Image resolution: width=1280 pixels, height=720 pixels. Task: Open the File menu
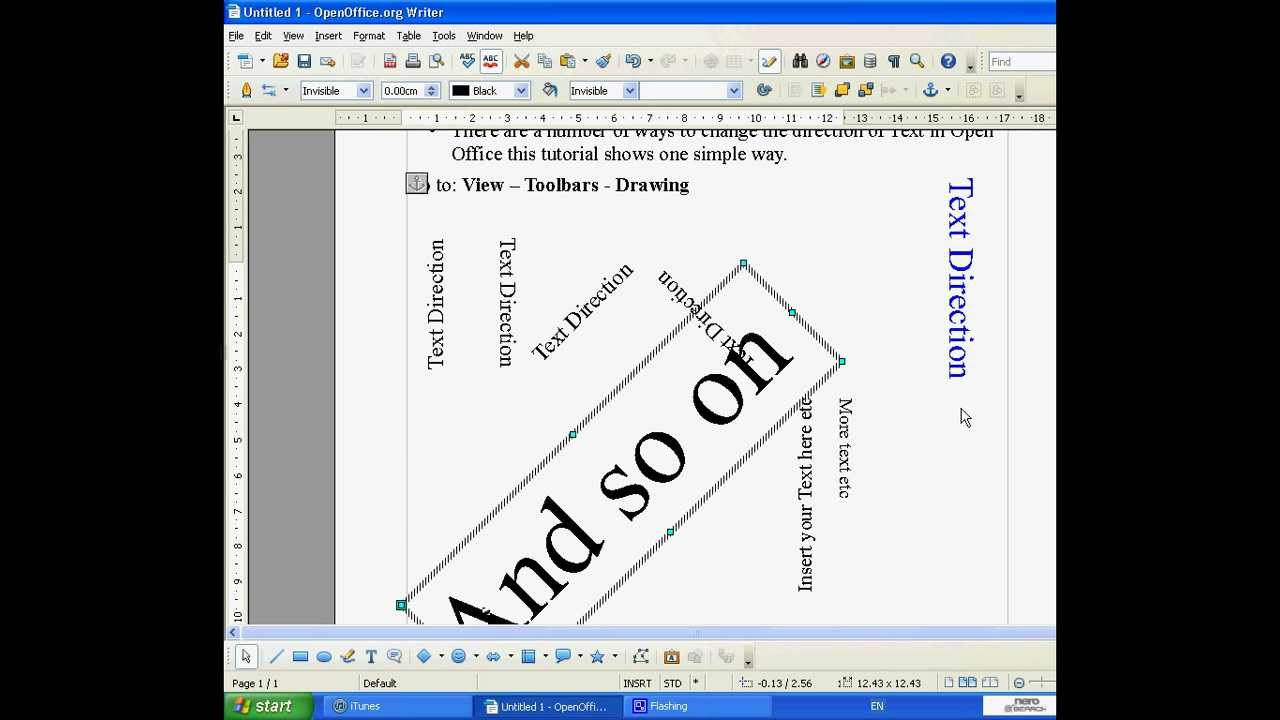(236, 36)
